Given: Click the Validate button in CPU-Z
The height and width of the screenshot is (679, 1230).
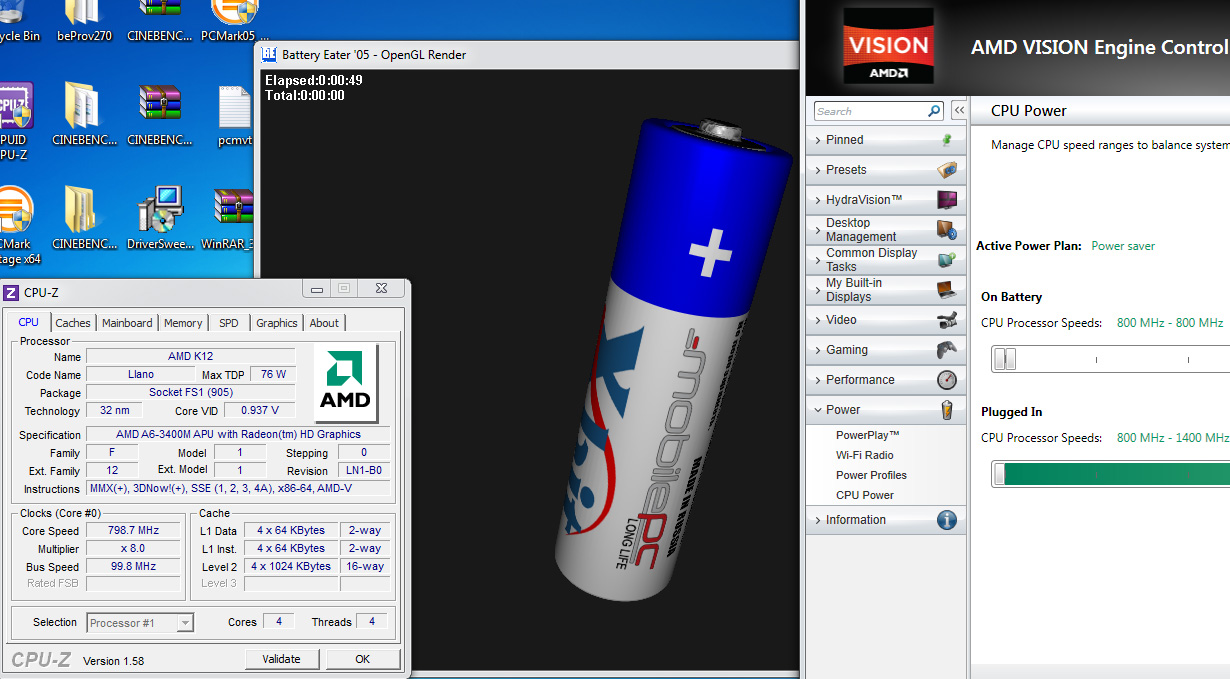Looking at the screenshot, I should [x=282, y=659].
